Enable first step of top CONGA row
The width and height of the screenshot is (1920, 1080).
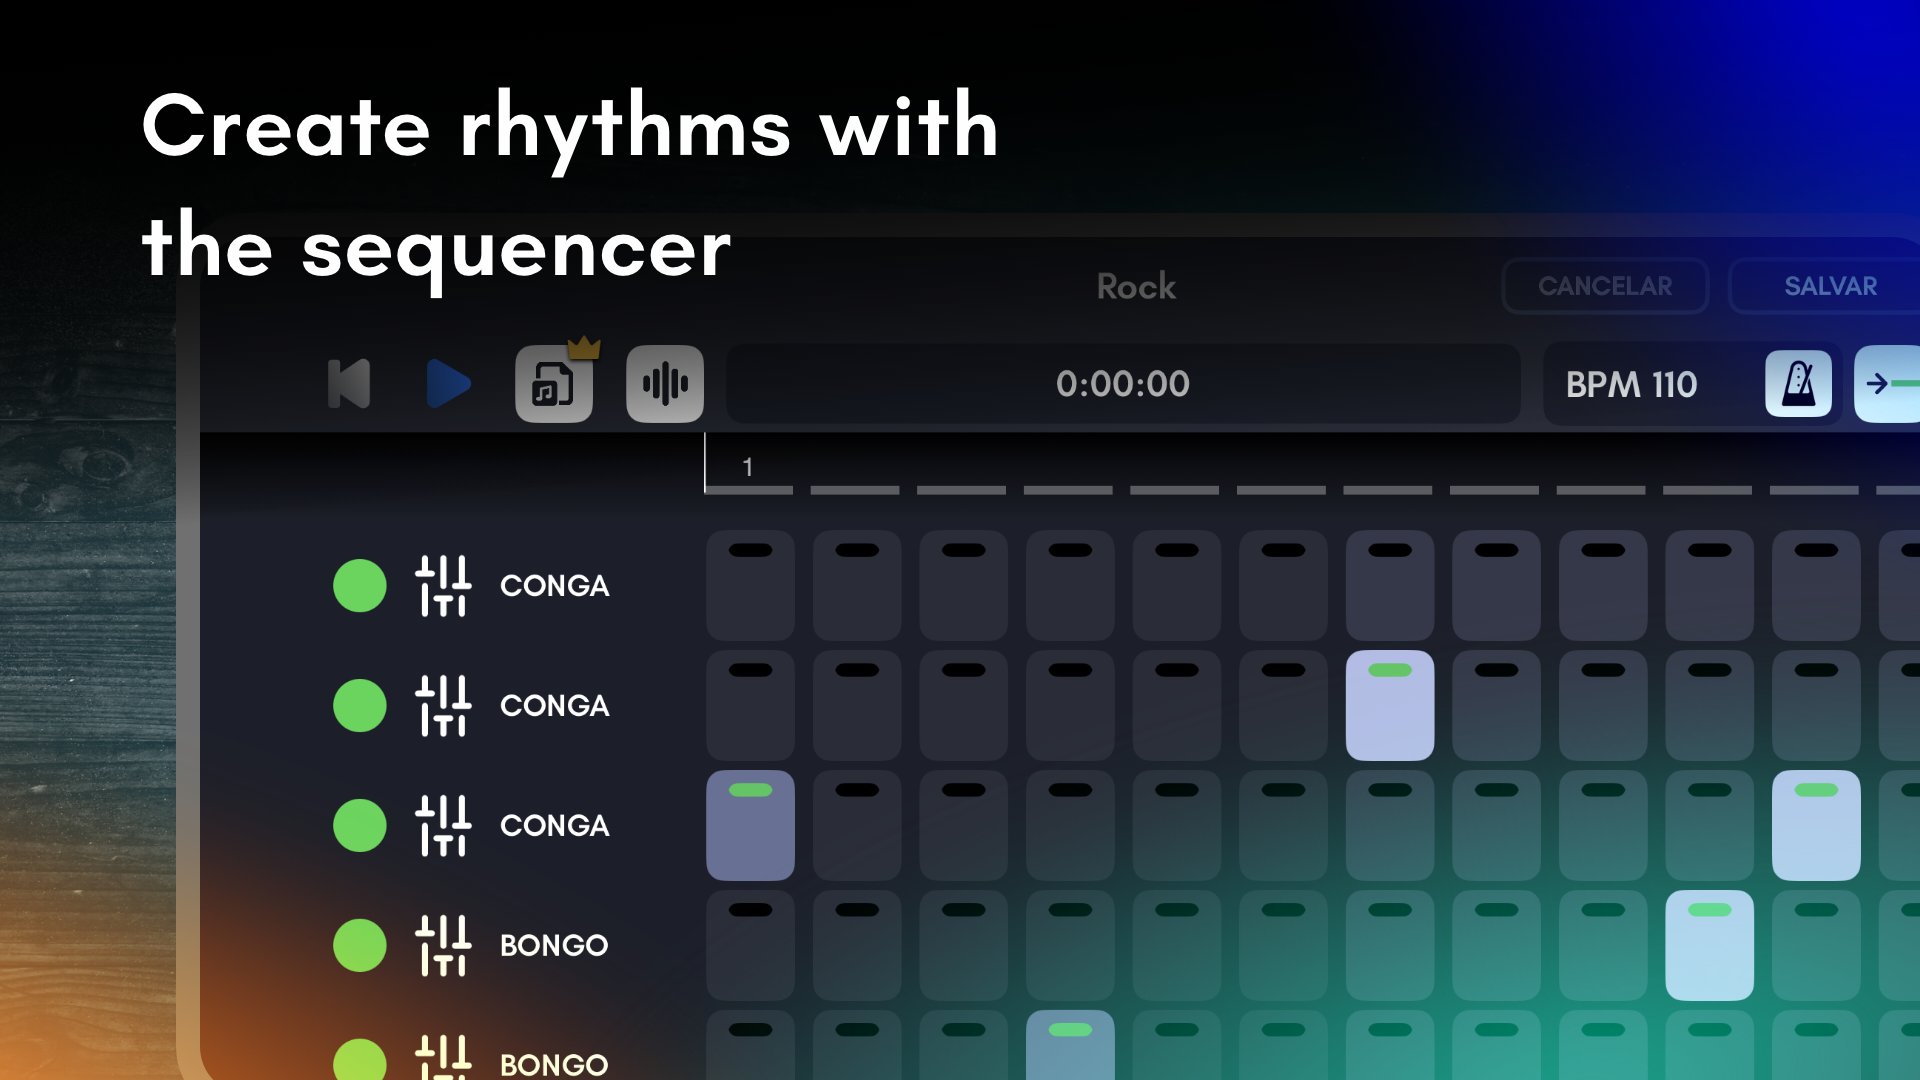(x=750, y=586)
